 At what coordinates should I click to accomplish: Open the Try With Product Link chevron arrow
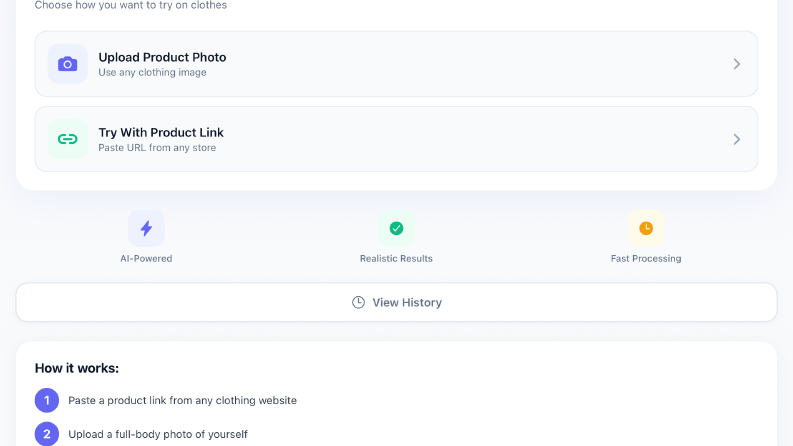(737, 139)
